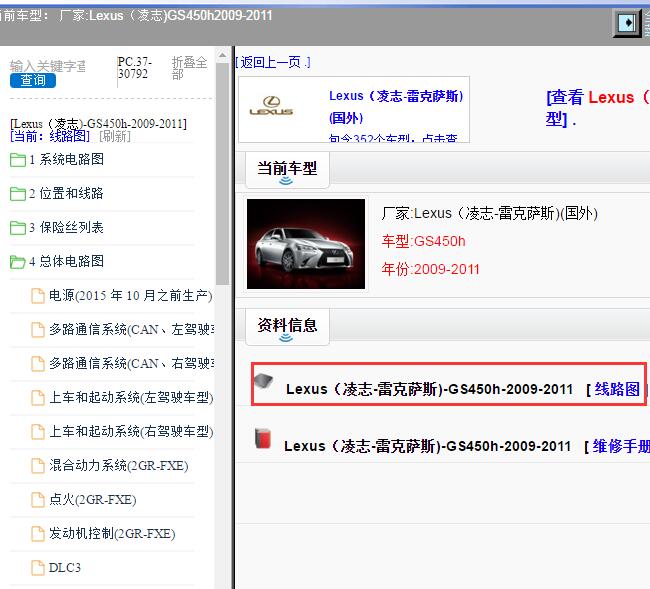Select the 资料信息 tab
Screen dimensions: 650x589
287,327
